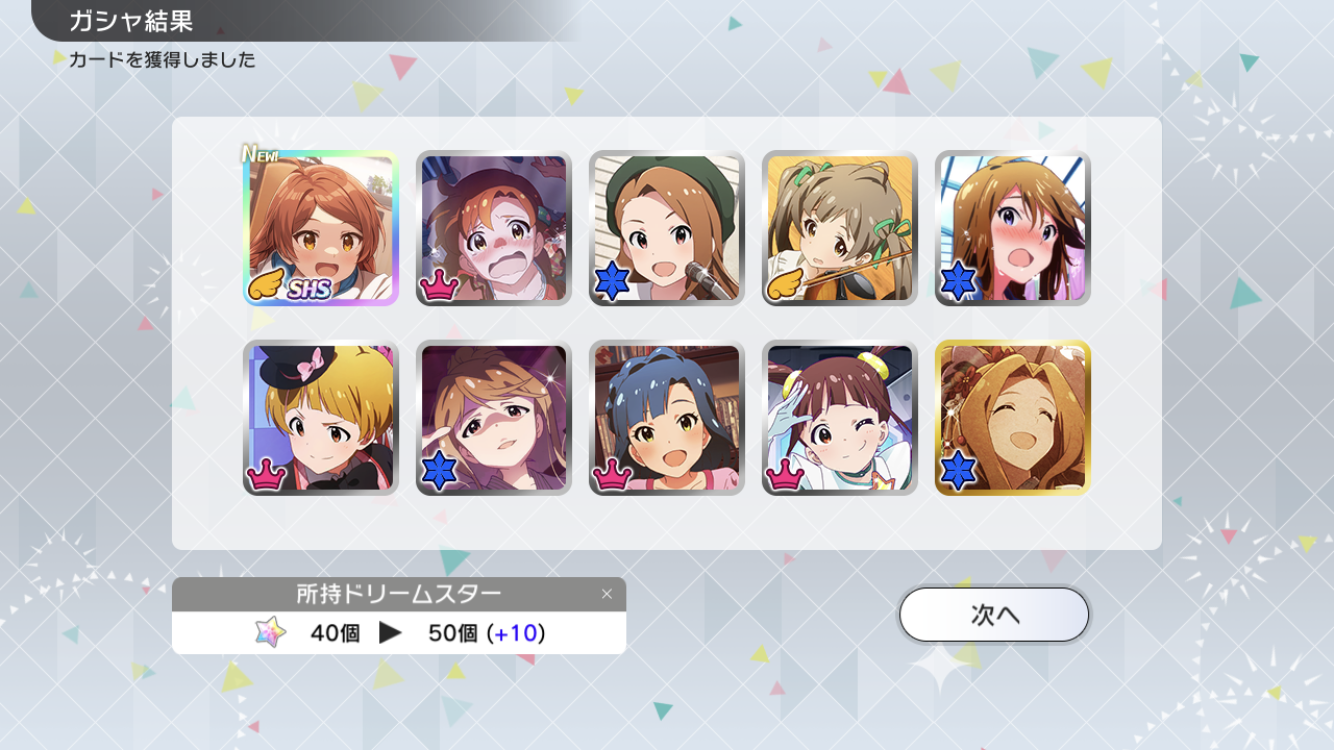Open the NEW rainbow-framed SHS card
This screenshot has height=750, width=1334.
tap(321, 228)
